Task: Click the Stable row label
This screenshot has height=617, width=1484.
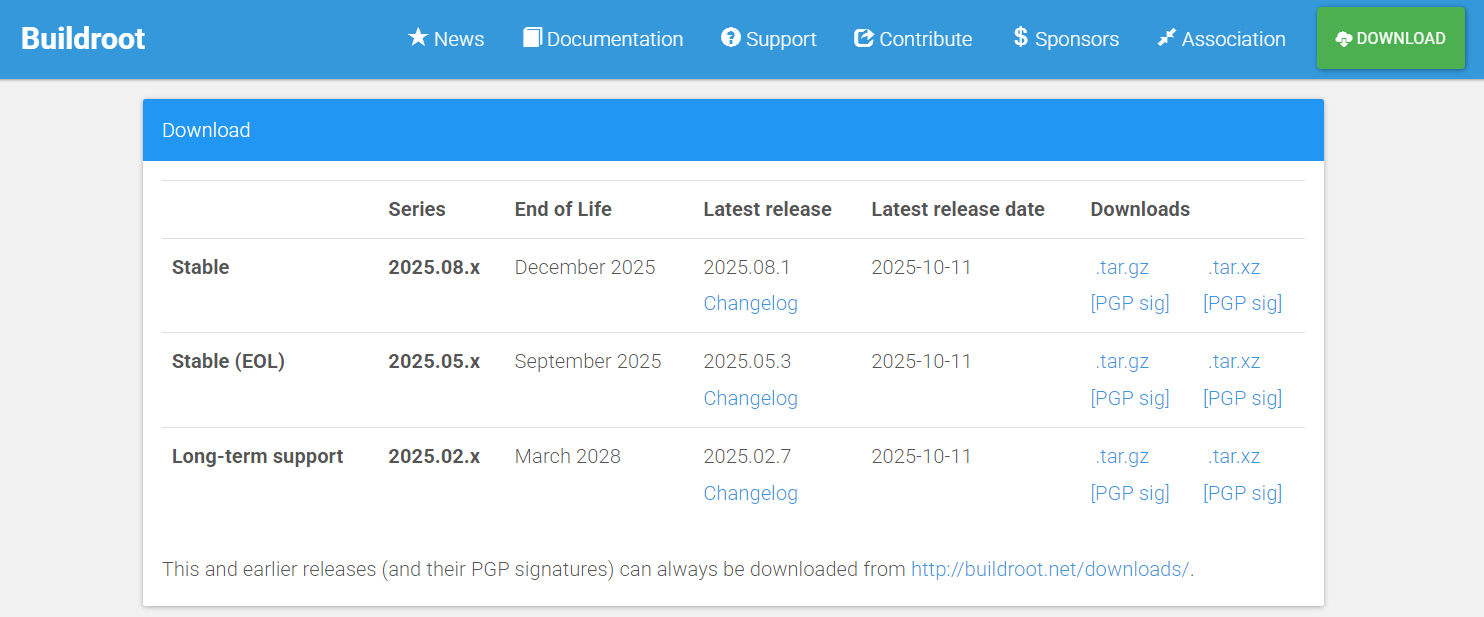Action: [x=200, y=267]
